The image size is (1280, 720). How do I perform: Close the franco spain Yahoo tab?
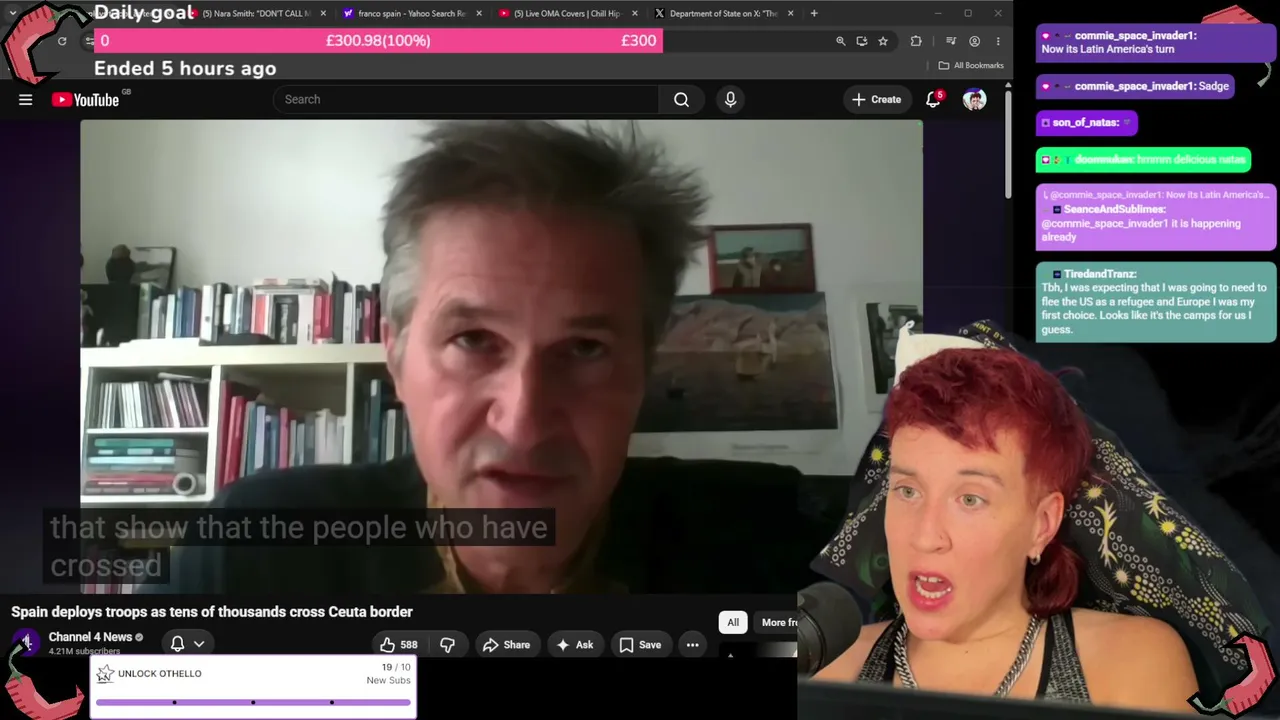479,13
